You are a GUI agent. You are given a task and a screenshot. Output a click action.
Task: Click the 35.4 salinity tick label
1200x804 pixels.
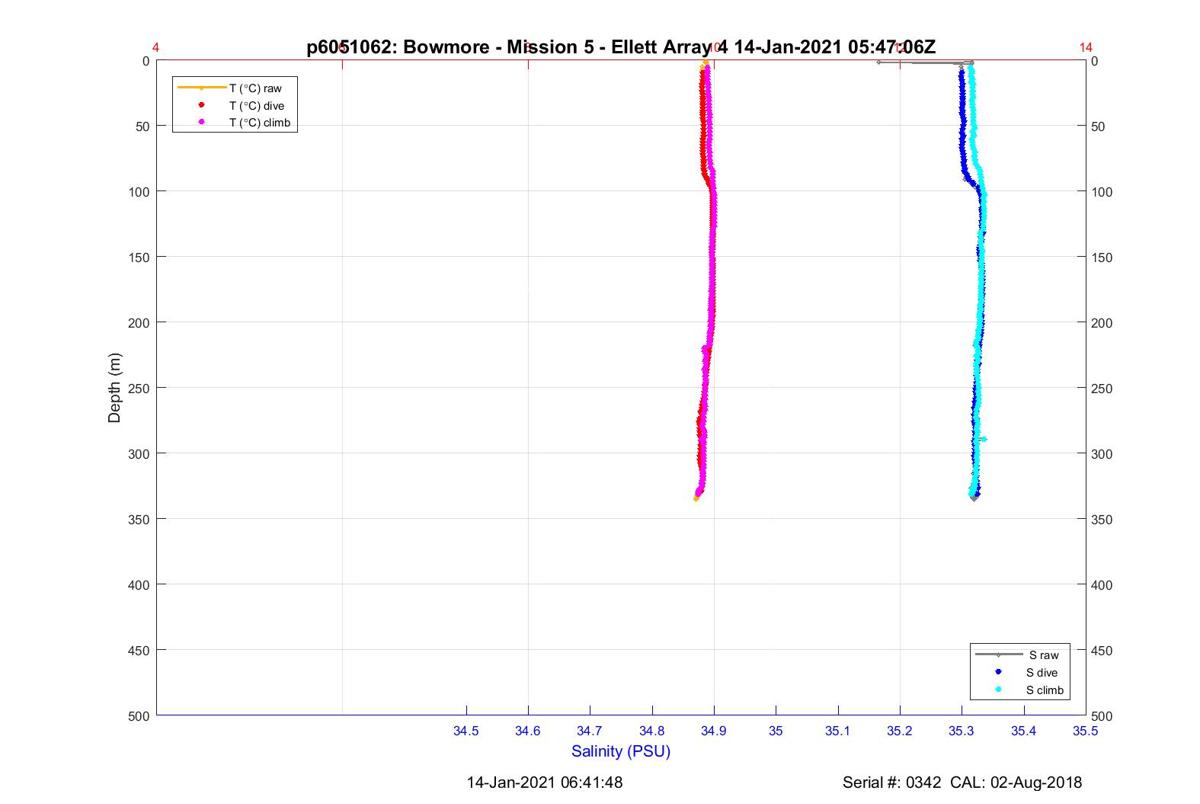pos(1024,732)
